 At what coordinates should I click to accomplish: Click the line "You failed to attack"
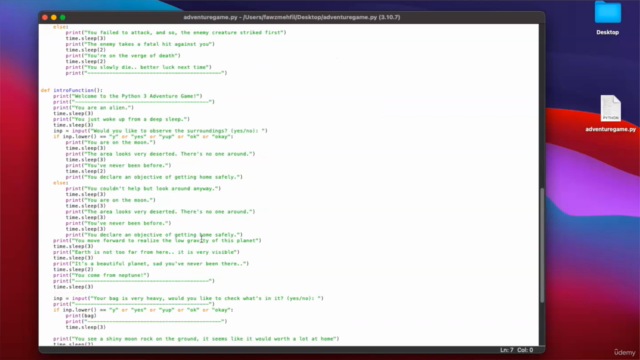[x=176, y=33]
